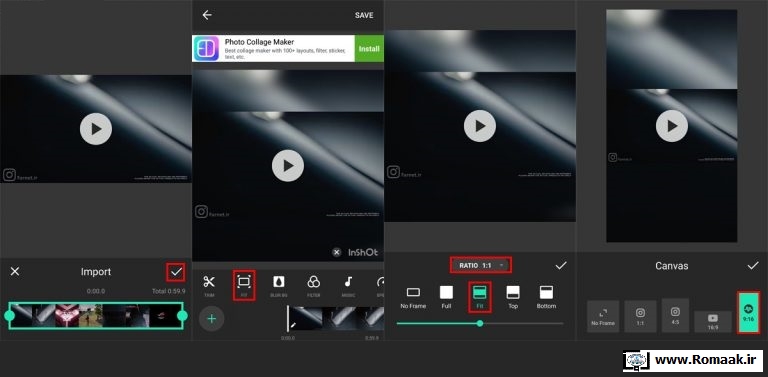The width and height of the screenshot is (768, 377).
Task: Tap the red-boxed Fit icon in toolbar
Action: [244, 285]
